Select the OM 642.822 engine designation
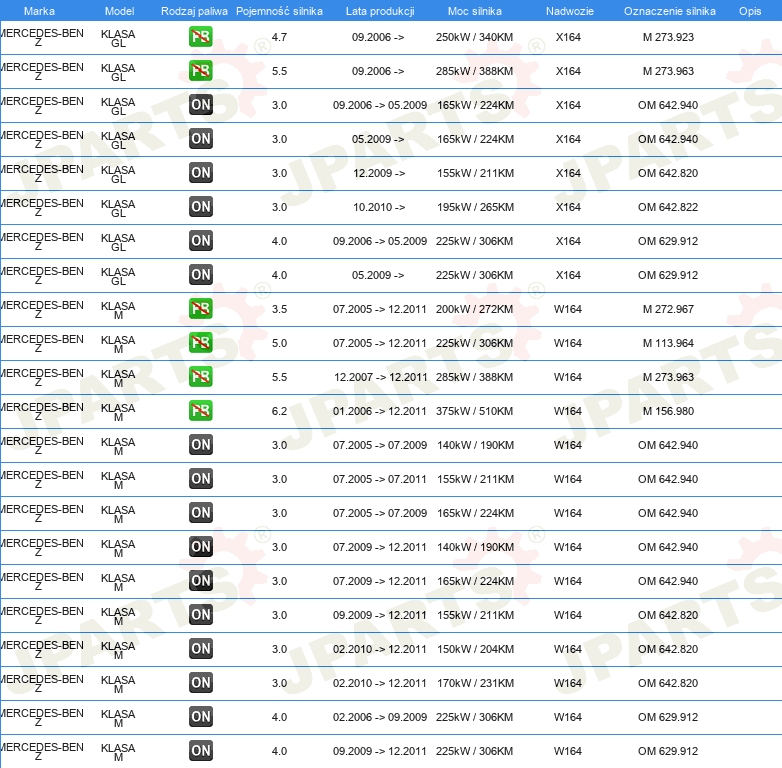This screenshot has width=782, height=768. coord(668,207)
